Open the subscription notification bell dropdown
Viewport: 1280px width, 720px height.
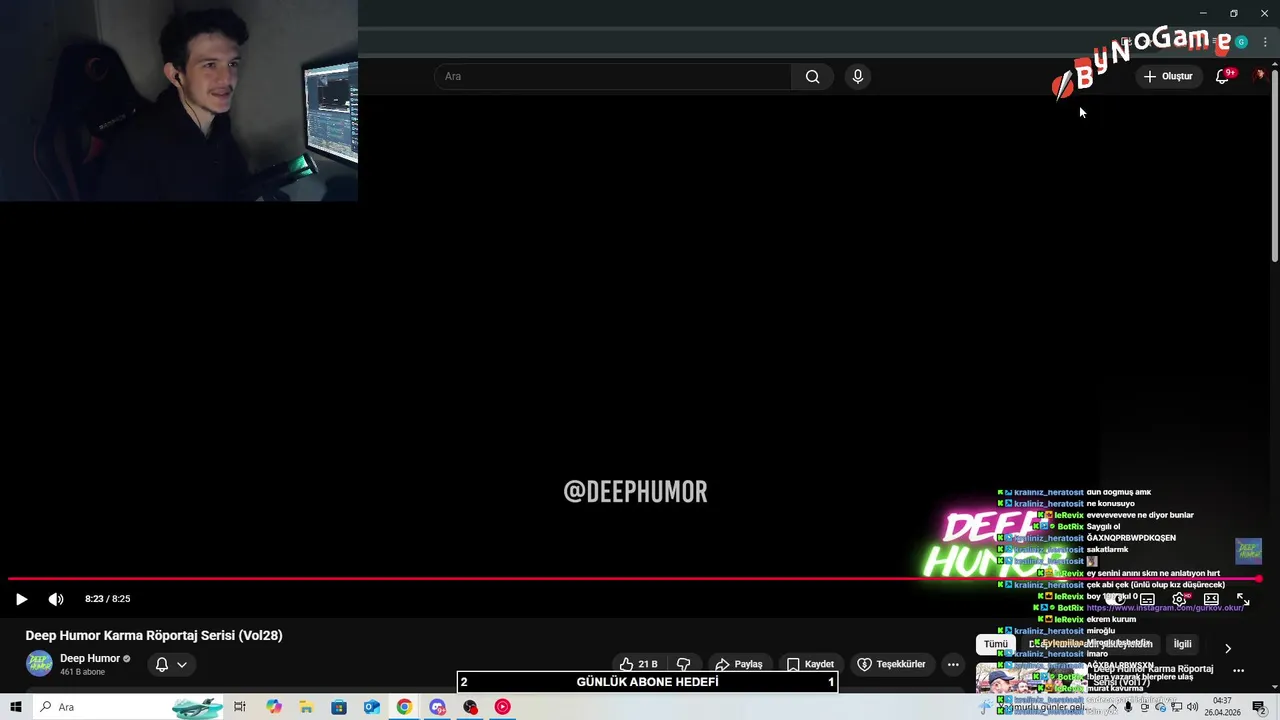click(171, 664)
